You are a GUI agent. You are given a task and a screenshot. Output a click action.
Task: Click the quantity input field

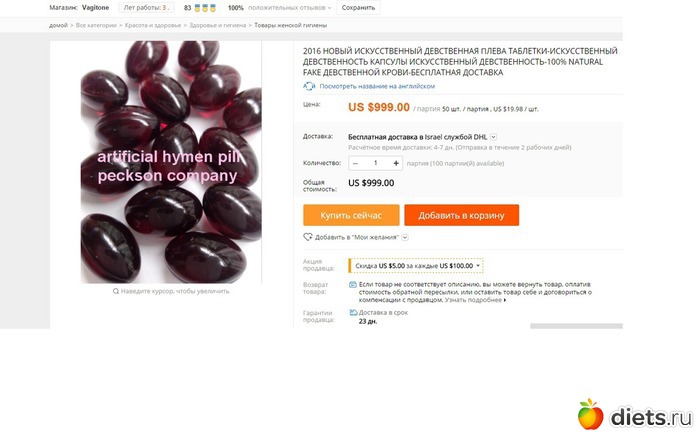coord(375,163)
